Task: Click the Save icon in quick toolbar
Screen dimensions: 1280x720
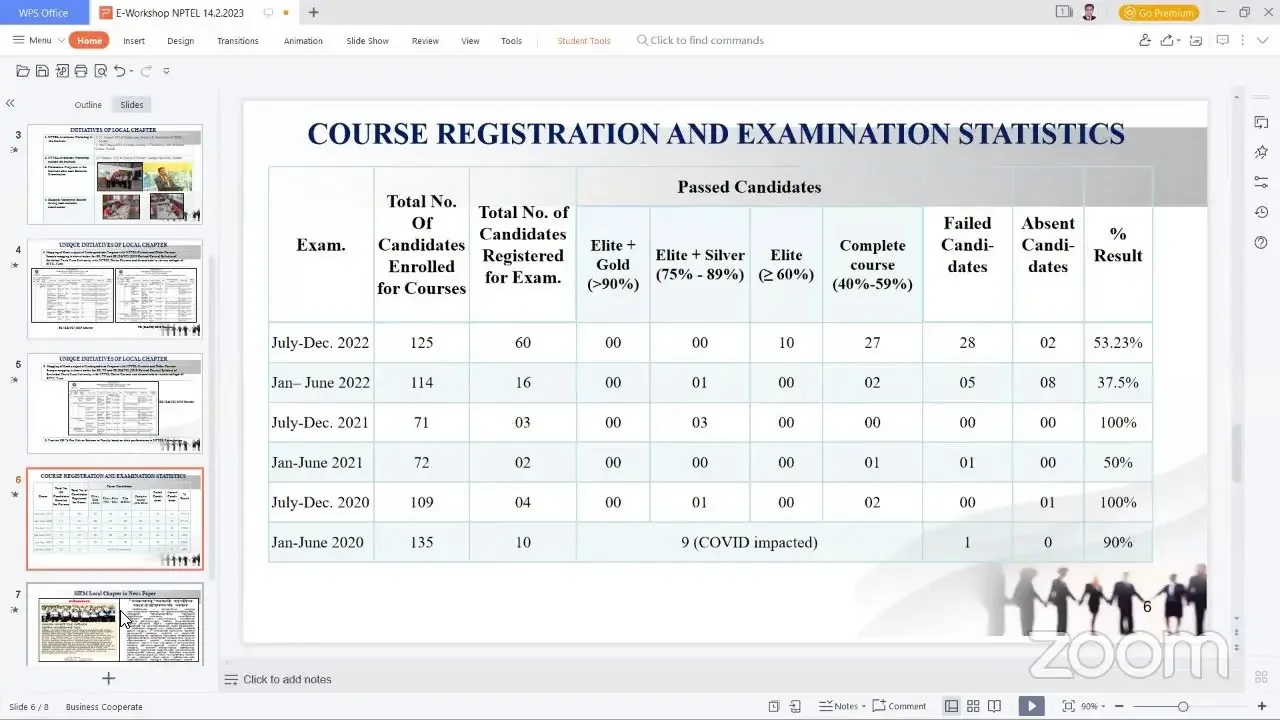Action: [x=42, y=71]
